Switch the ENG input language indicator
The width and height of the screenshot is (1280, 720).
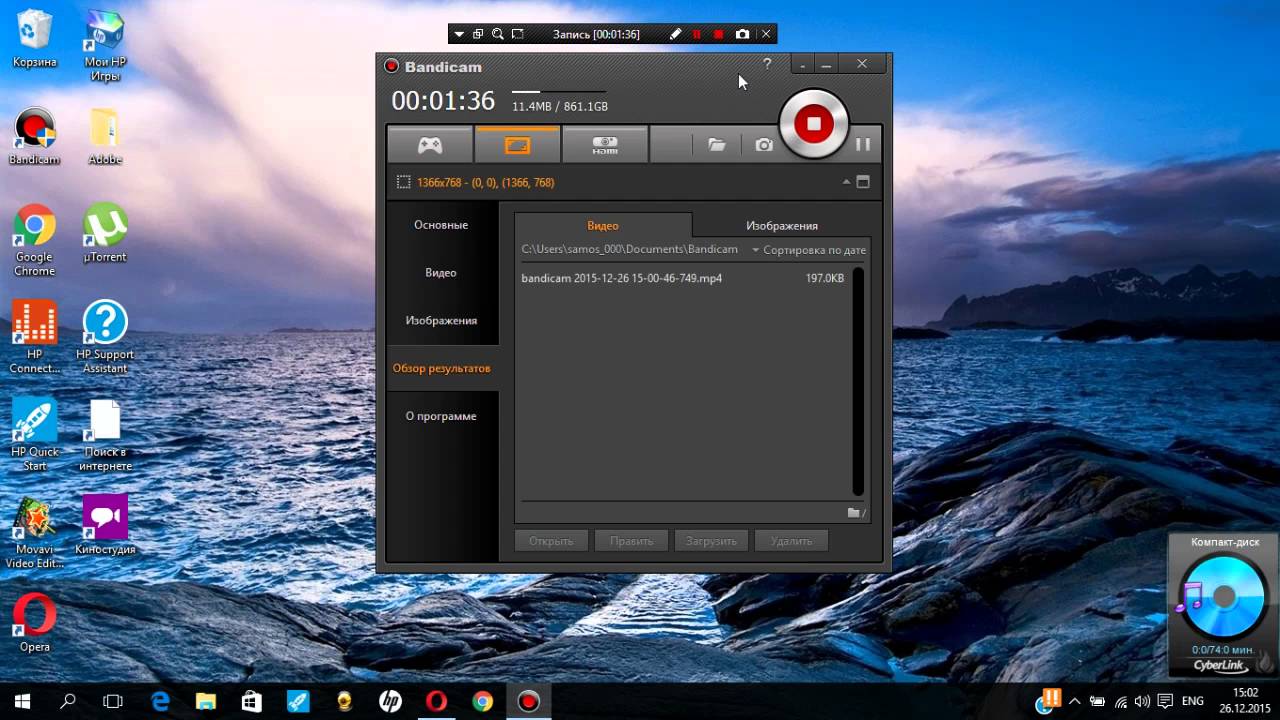1192,702
